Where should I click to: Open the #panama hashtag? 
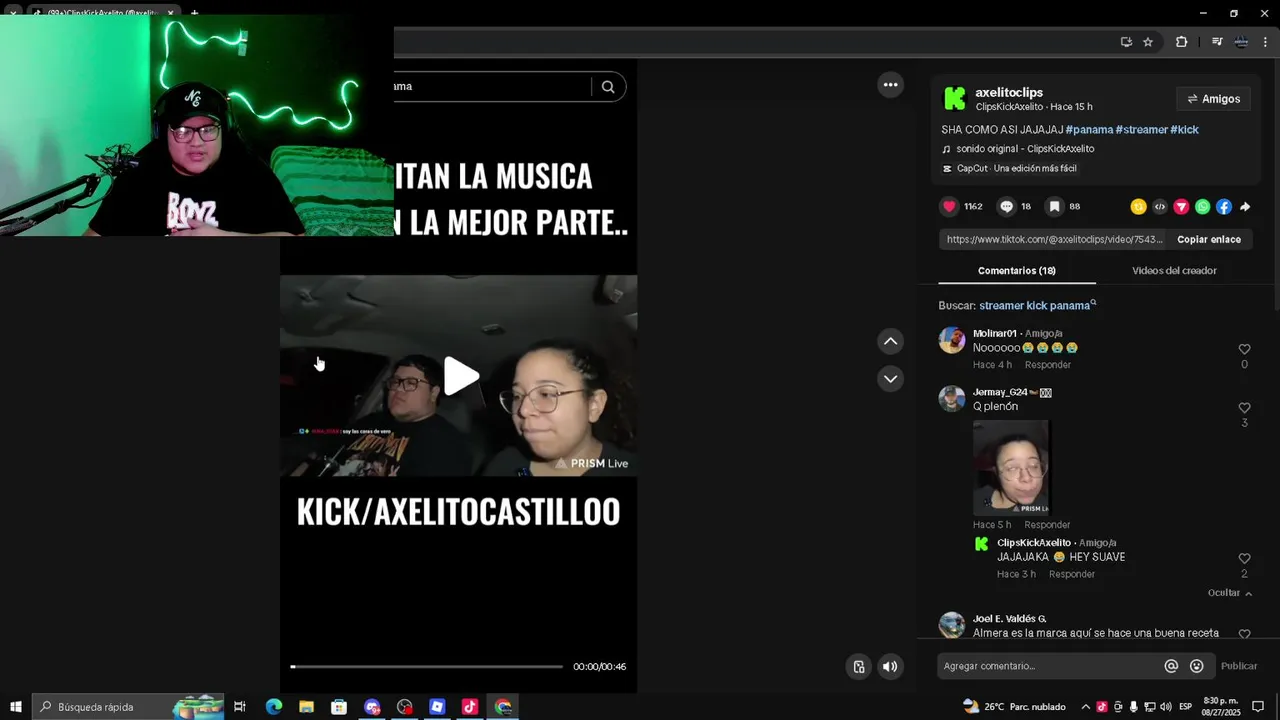[x=1089, y=130]
